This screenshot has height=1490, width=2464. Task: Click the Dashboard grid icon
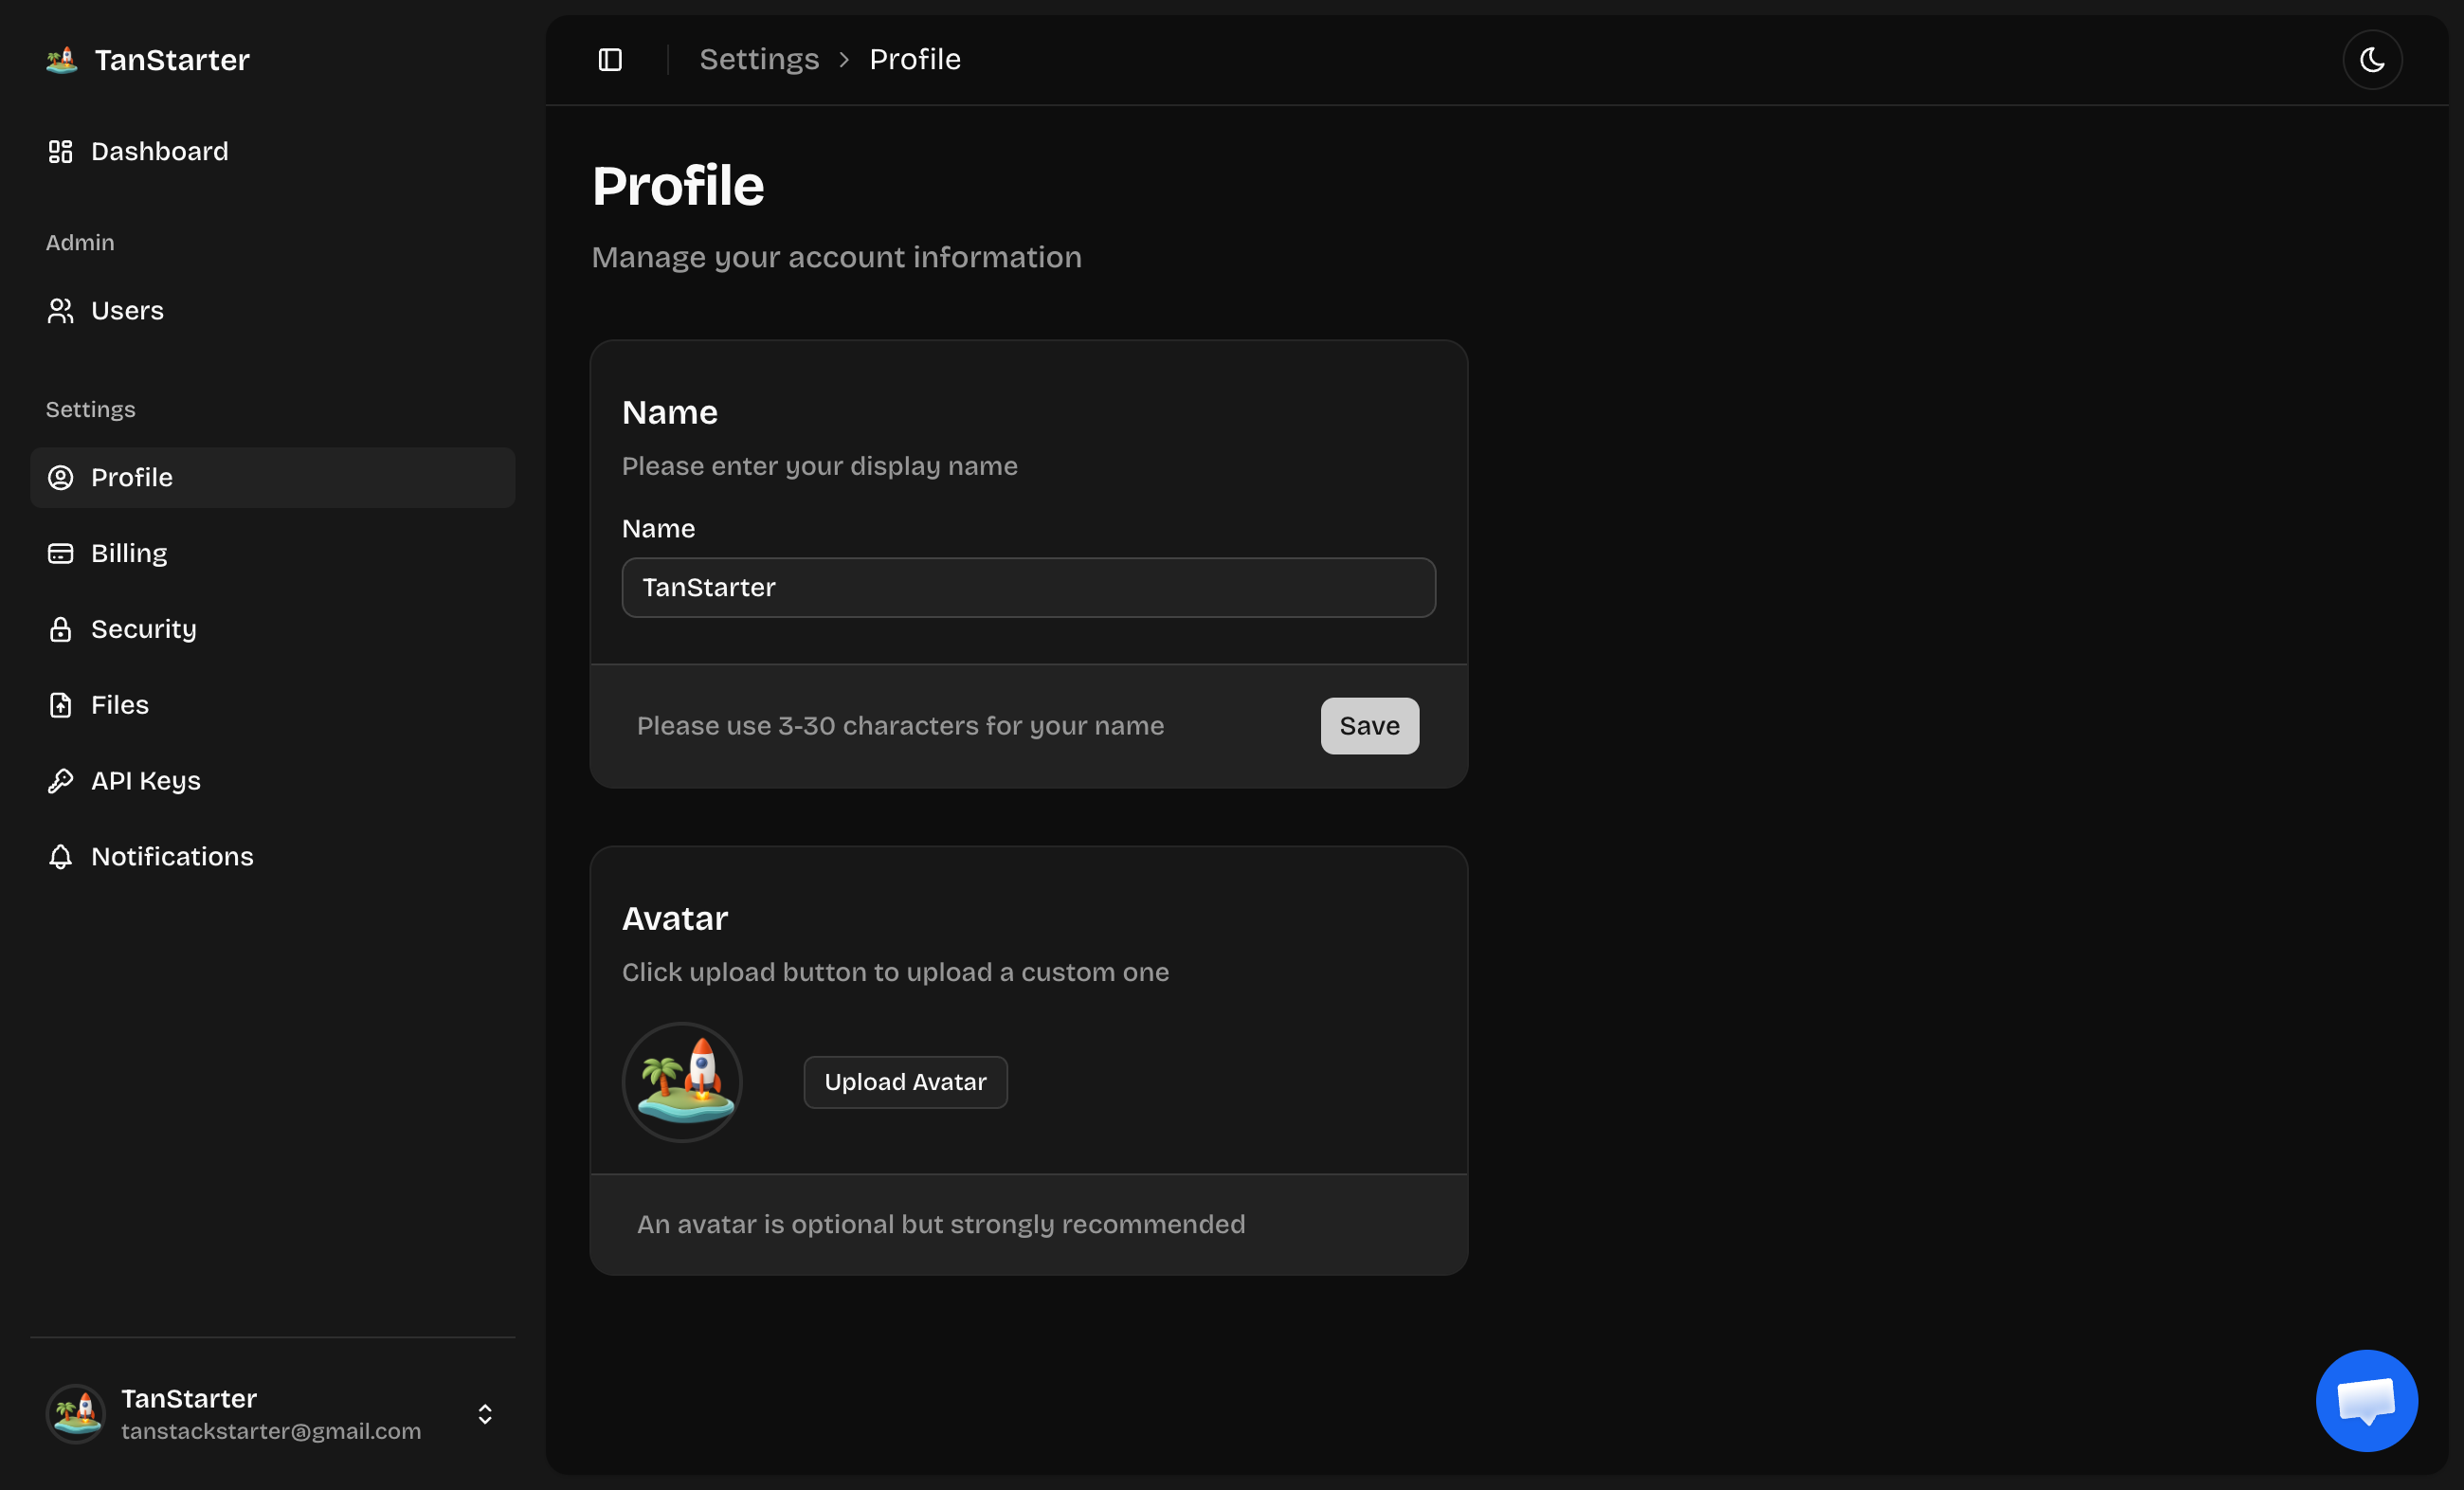pos(60,151)
